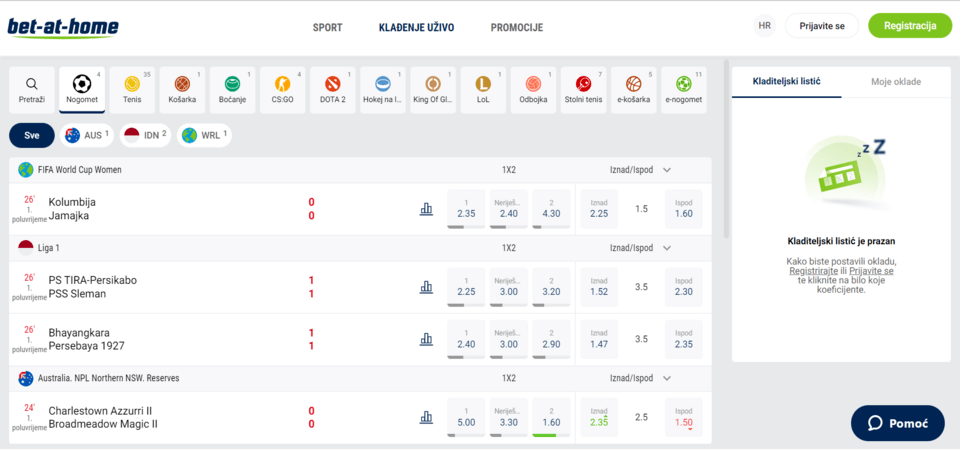Click FIFA World Cup Women globe icon
This screenshot has width=960, height=450.
26,170
